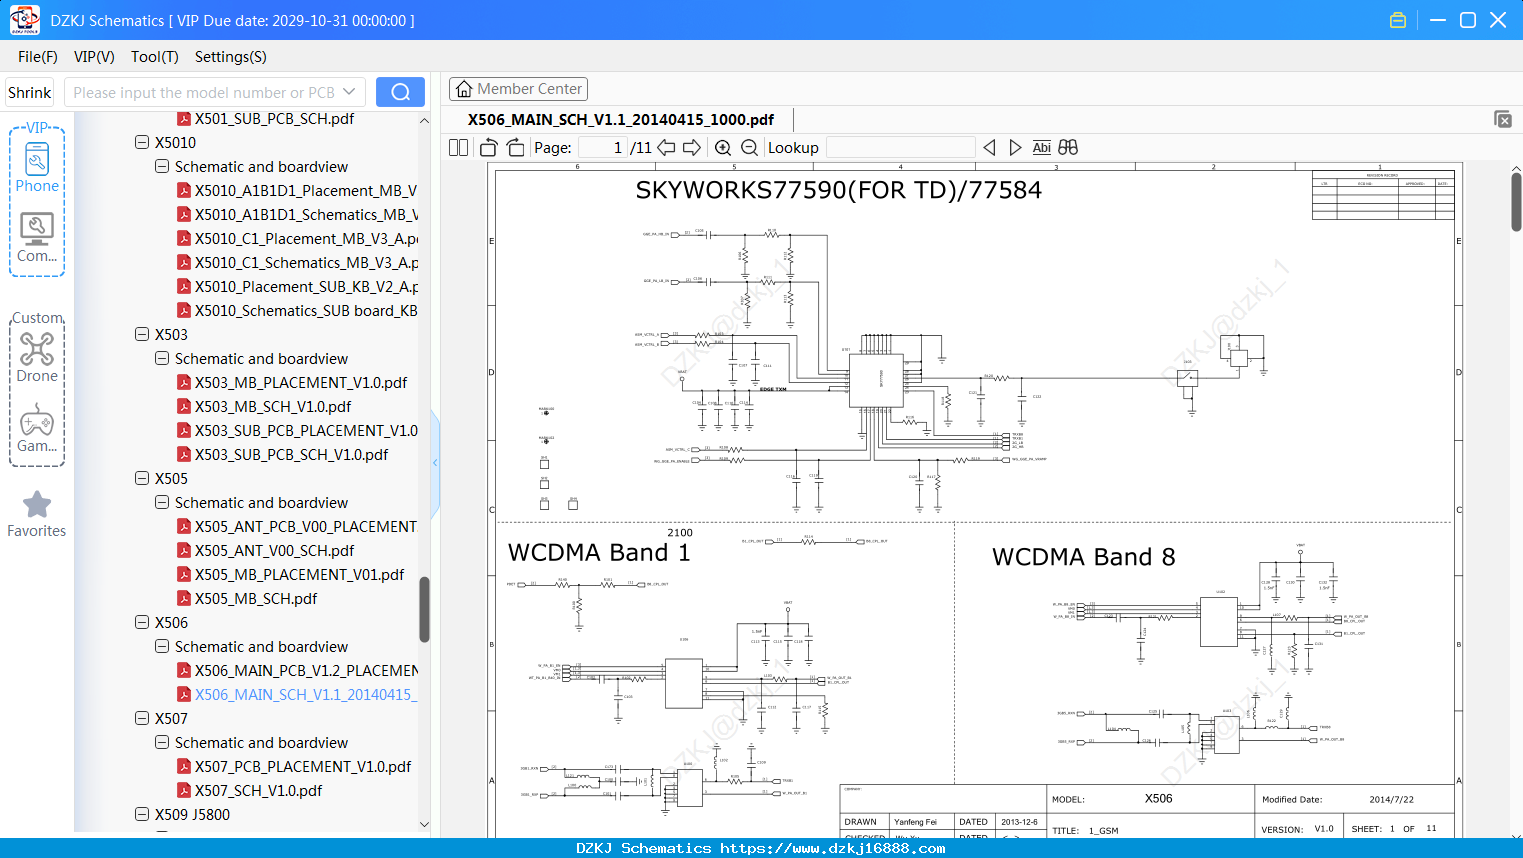The width and height of the screenshot is (1523, 858).
Task: Go to previous page arrow
Action: (x=666, y=148)
